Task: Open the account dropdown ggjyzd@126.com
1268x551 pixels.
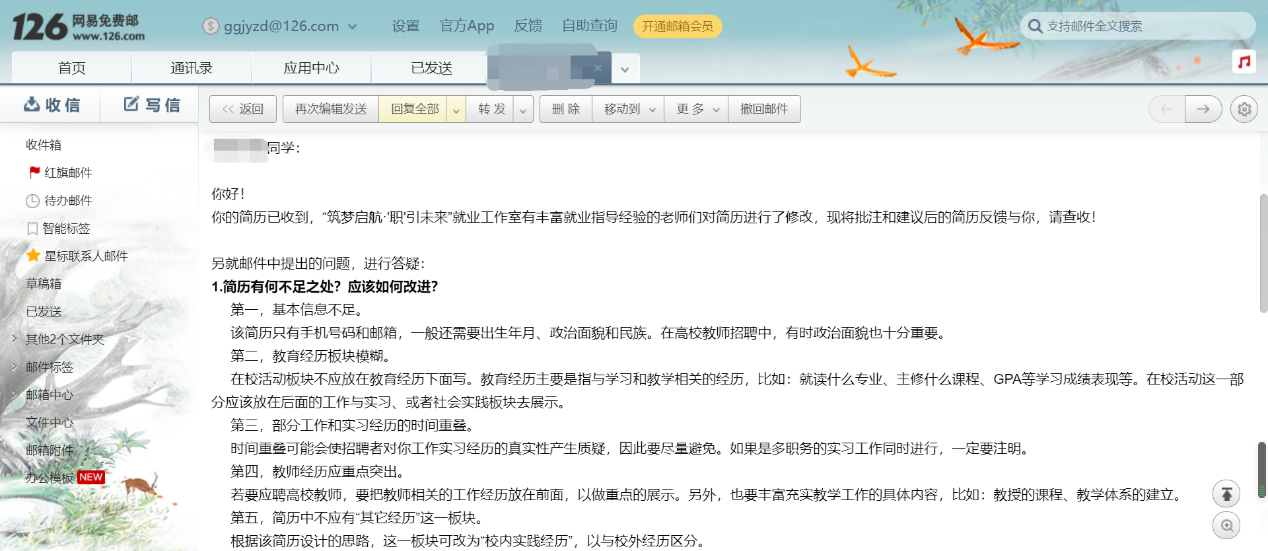Action: [284, 26]
